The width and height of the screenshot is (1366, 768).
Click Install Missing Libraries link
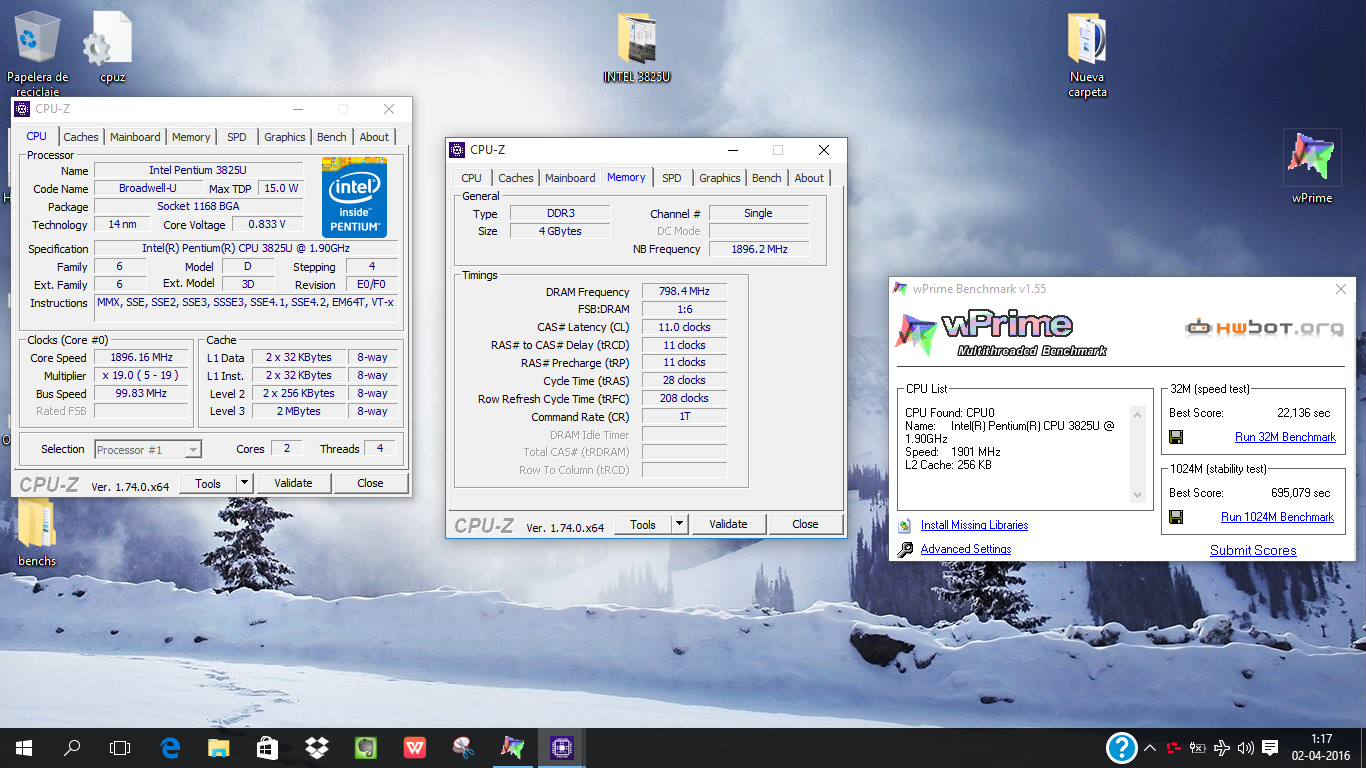coord(974,525)
